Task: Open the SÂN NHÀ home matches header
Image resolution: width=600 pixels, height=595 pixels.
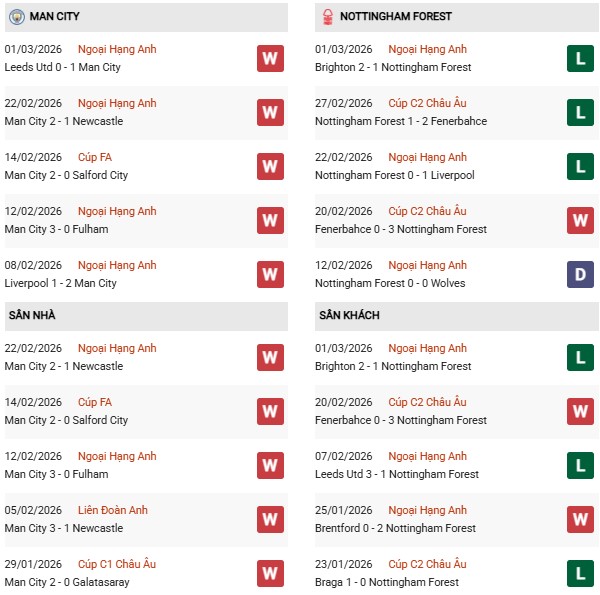Action: click(32, 316)
